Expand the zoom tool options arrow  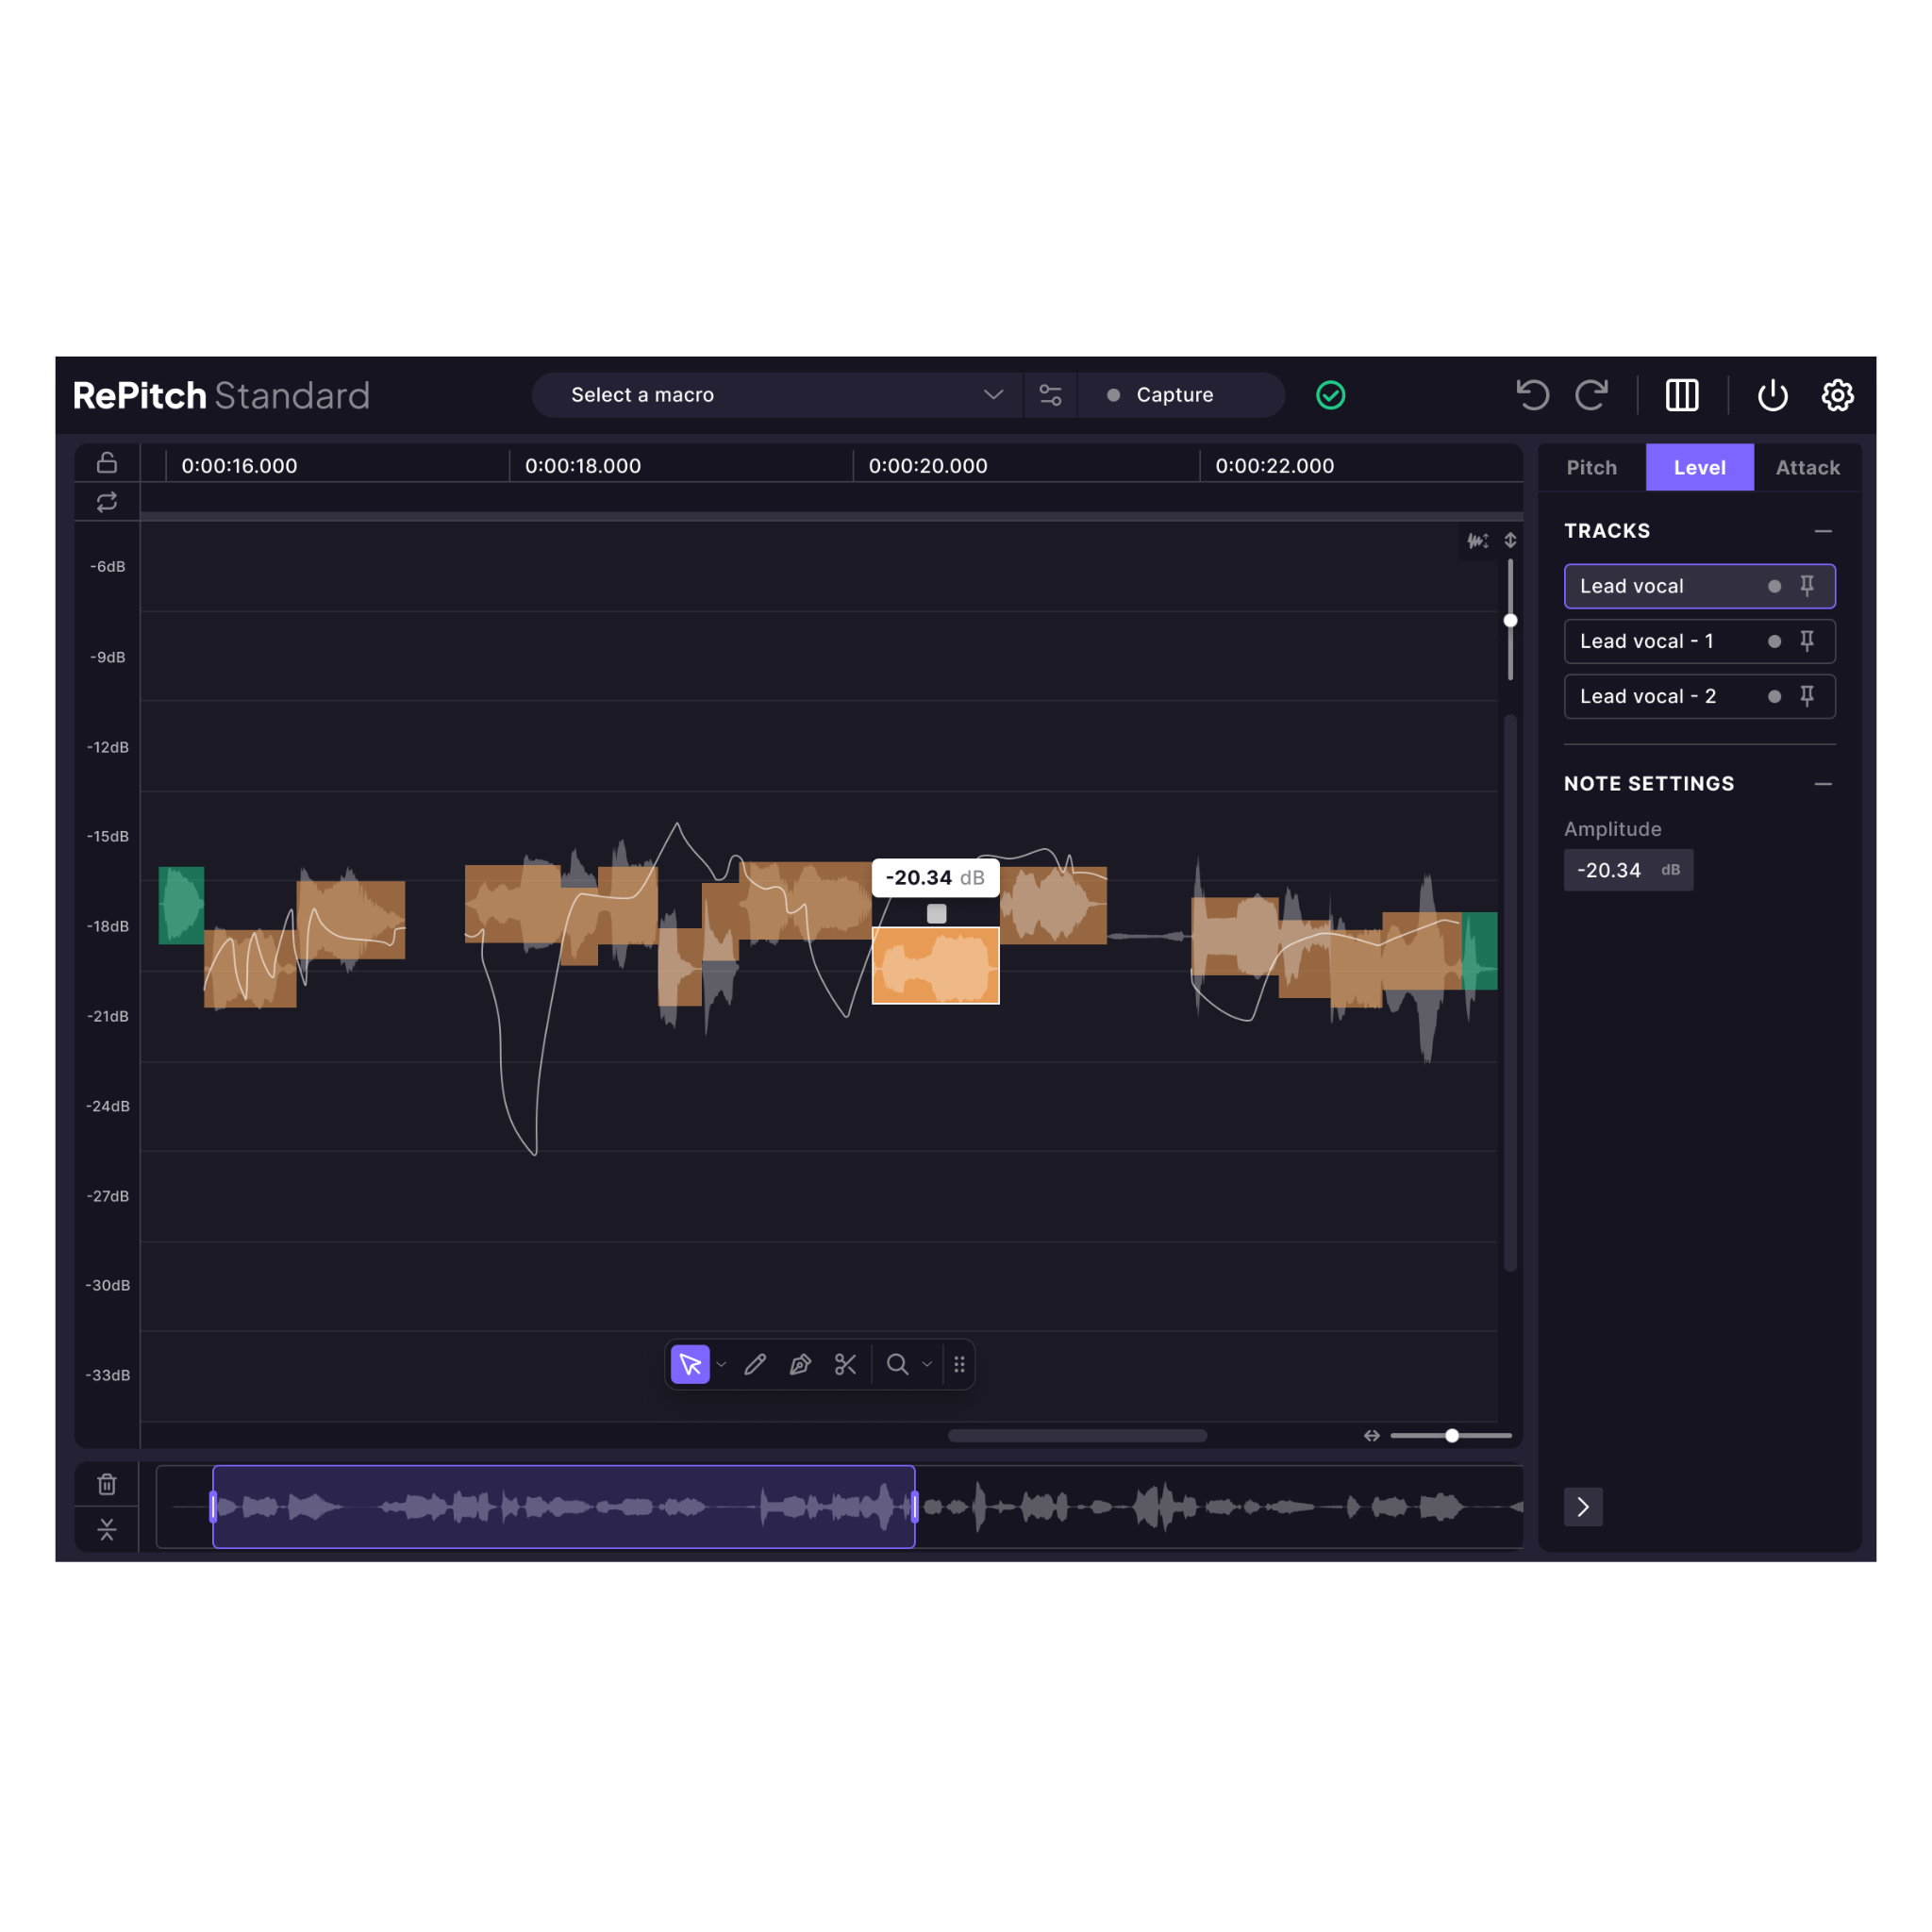[927, 1364]
